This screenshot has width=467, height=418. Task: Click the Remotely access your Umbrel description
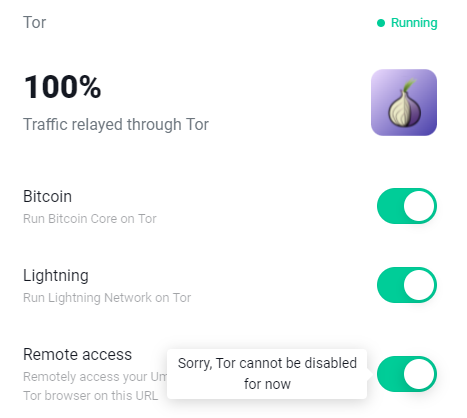(95, 377)
